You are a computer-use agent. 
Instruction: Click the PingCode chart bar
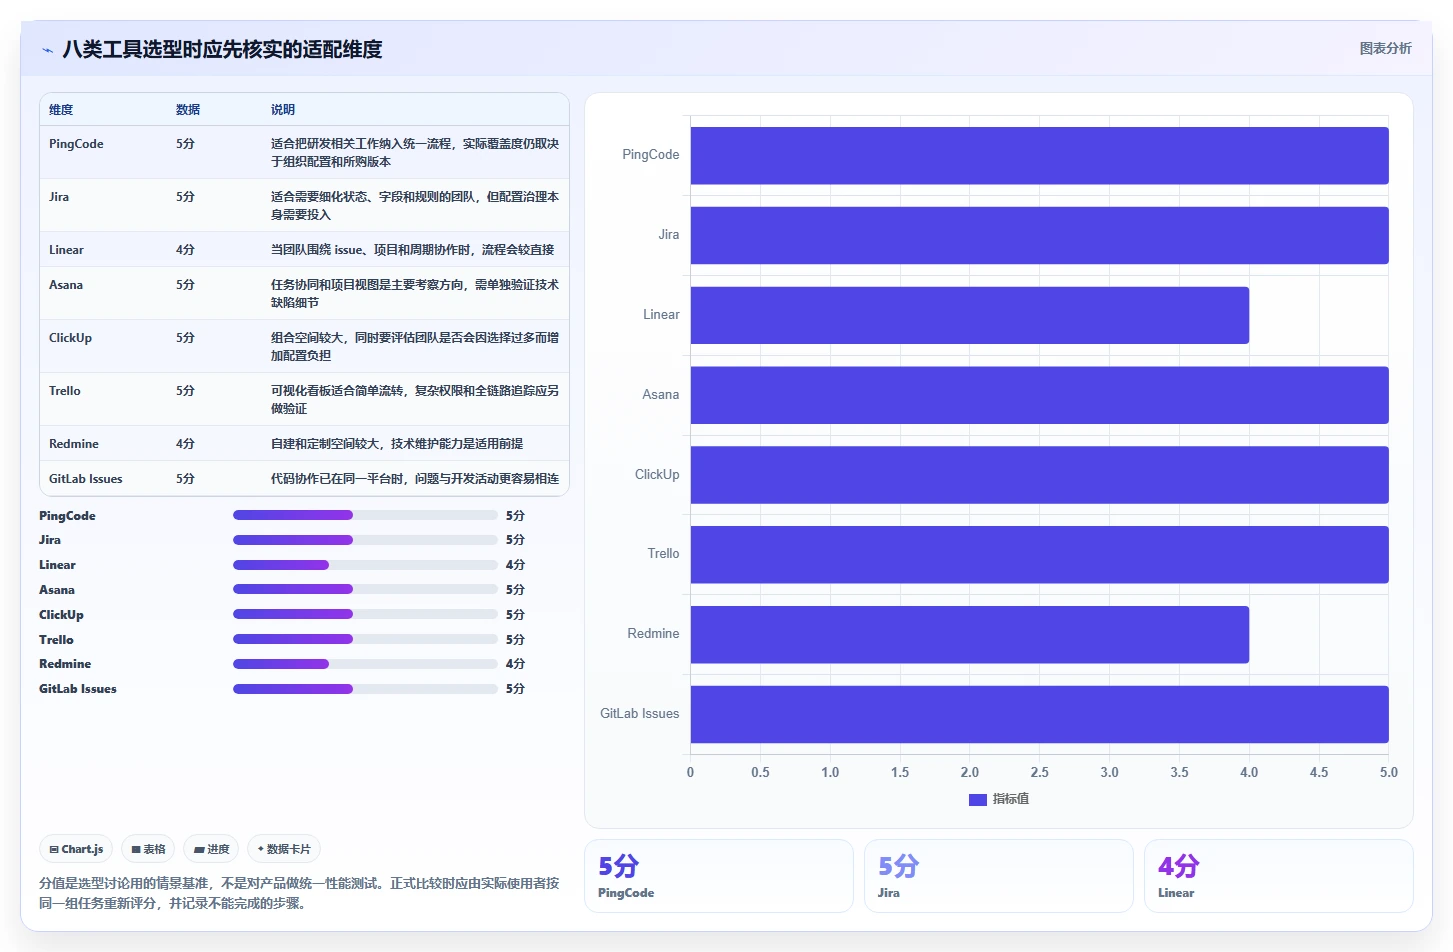pos(1039,155)
